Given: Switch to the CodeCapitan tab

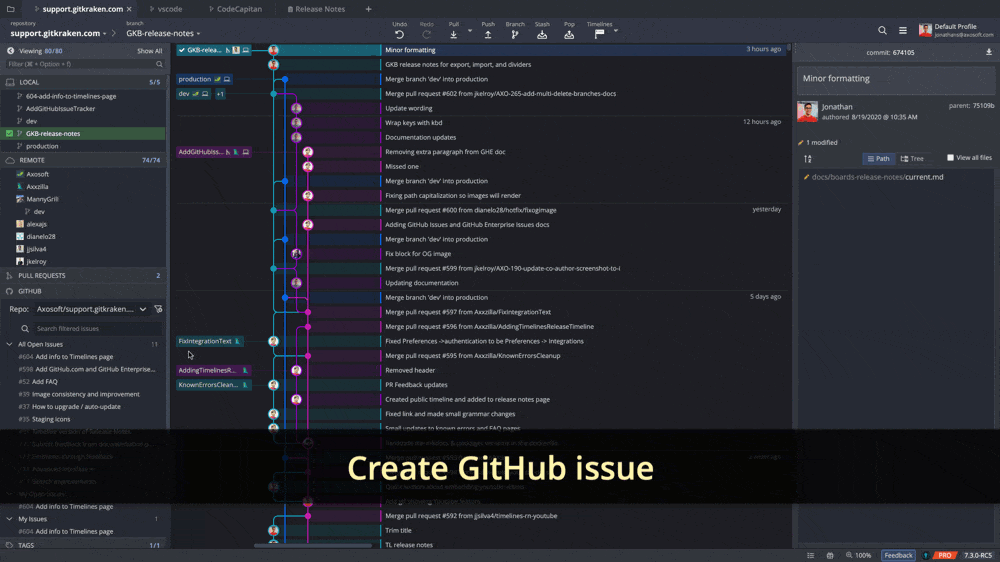Looking at the screenshot, I should coord(235,9).
